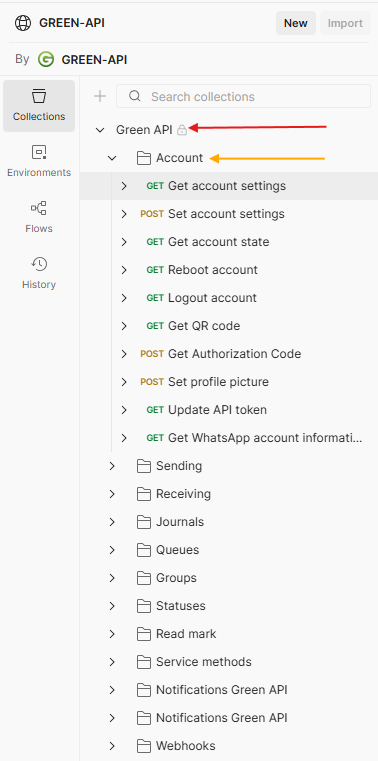The width and height of the screenshot is (378, 761).
Task: Select the Set profile picture request
Action: pyautogui.click(x=218, y=382)
